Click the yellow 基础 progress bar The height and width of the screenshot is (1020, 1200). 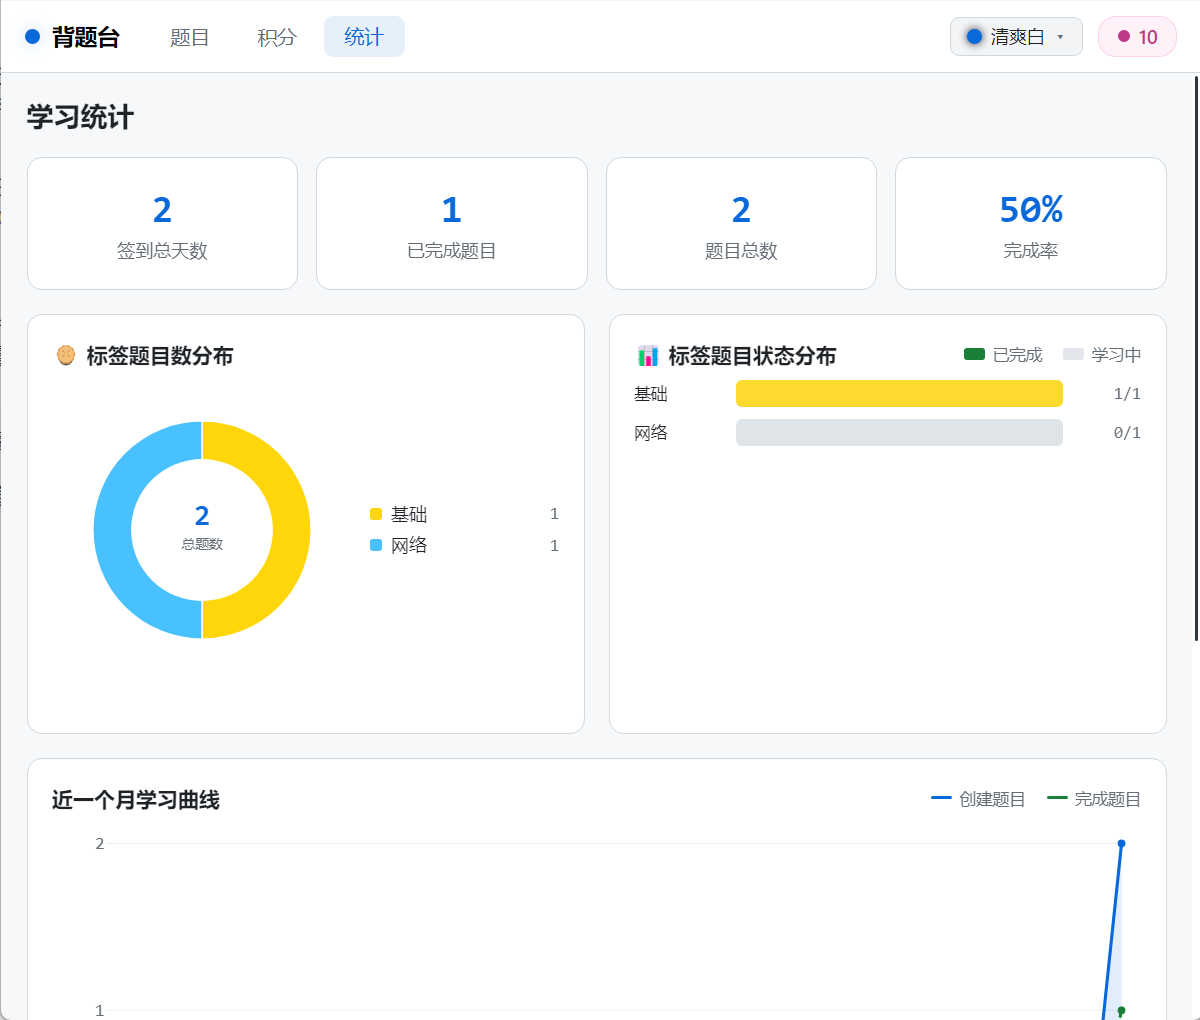click(899, 393)
